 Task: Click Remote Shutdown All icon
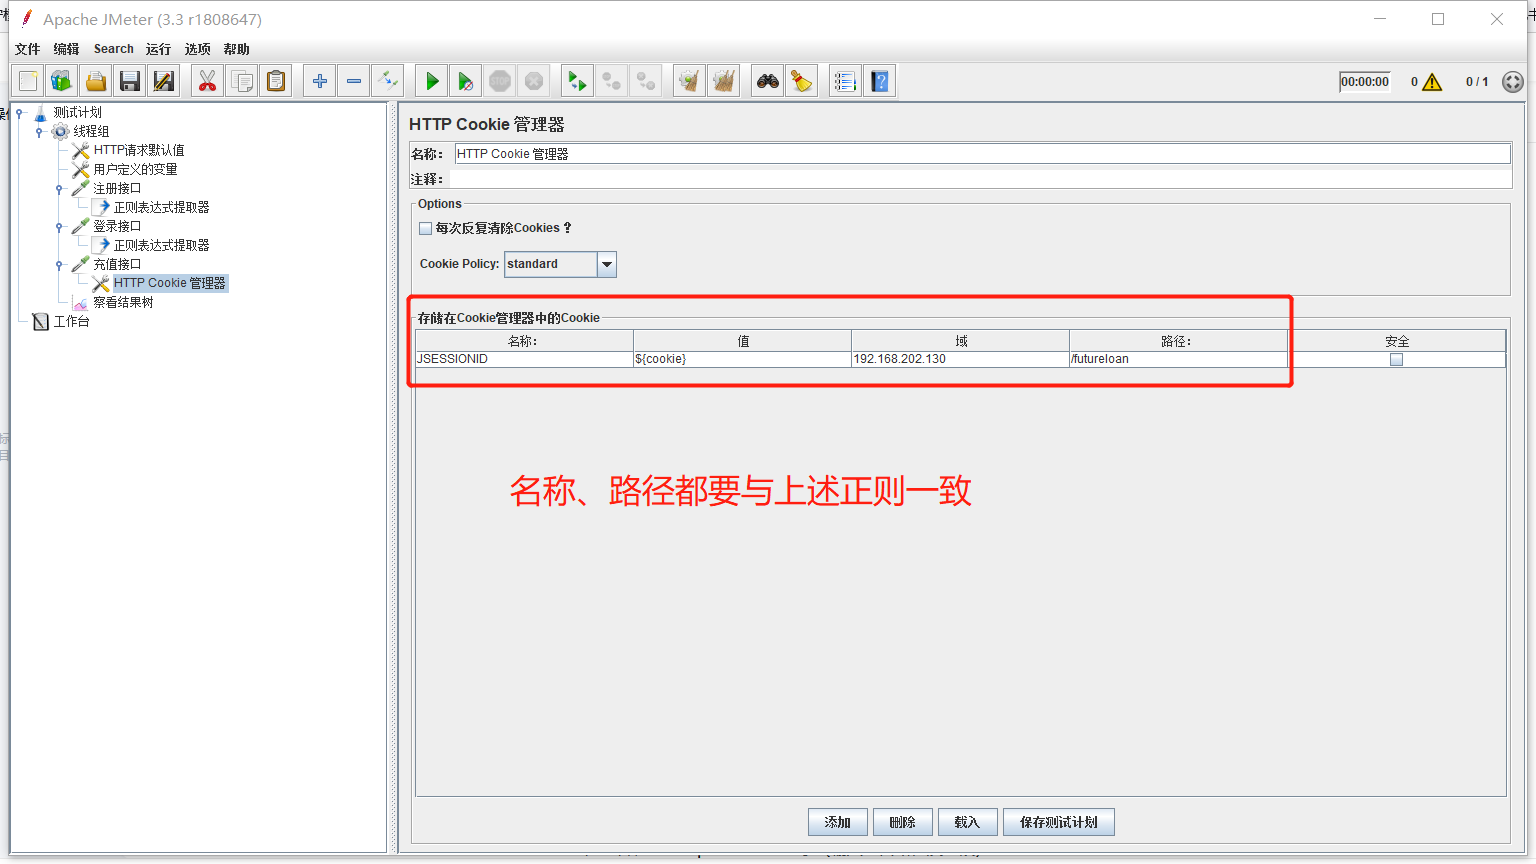tap(646, 81)
